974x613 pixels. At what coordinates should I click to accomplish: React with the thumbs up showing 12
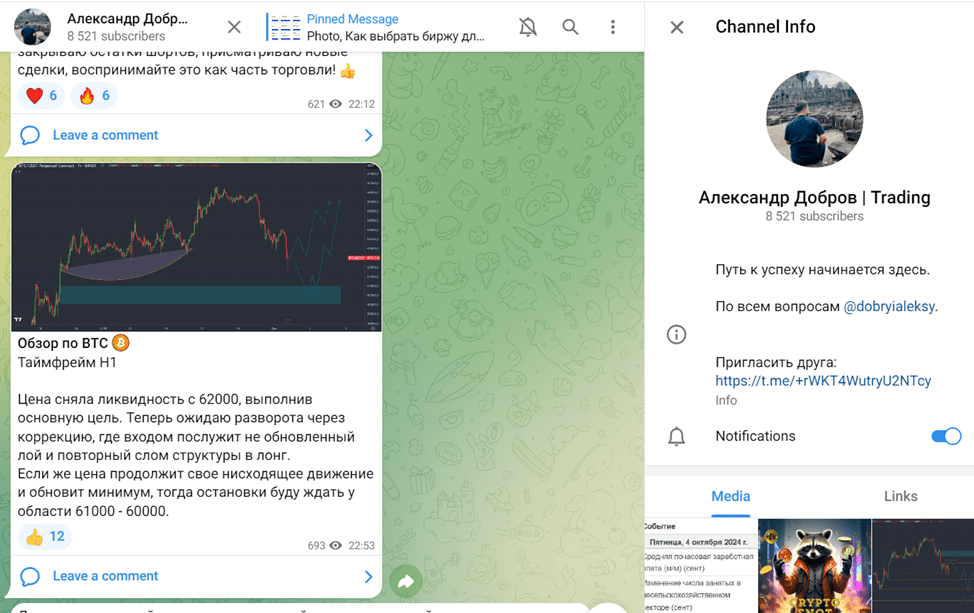tap(45, 537)
